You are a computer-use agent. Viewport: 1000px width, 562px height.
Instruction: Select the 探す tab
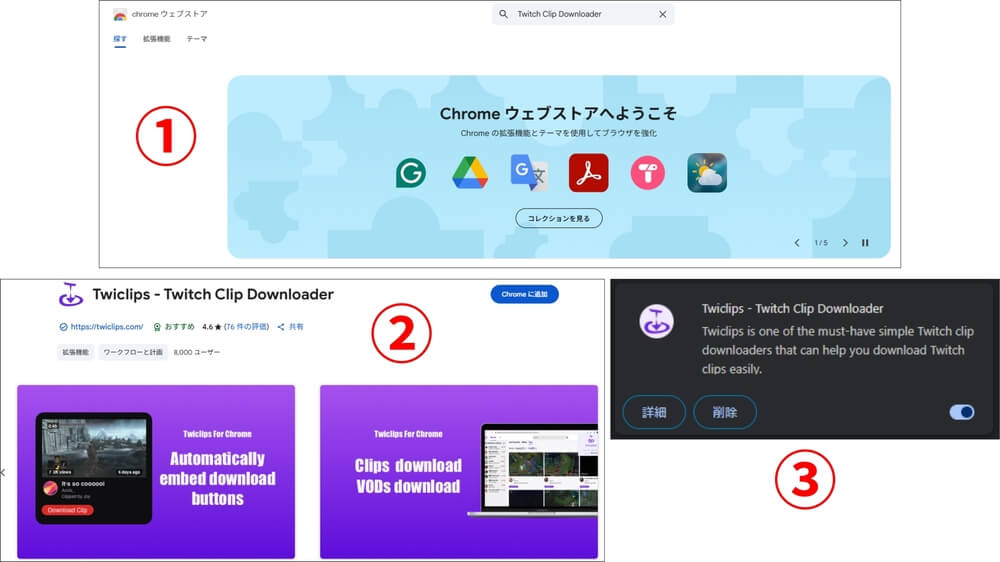pyautogui.click(x=120, y=39)
